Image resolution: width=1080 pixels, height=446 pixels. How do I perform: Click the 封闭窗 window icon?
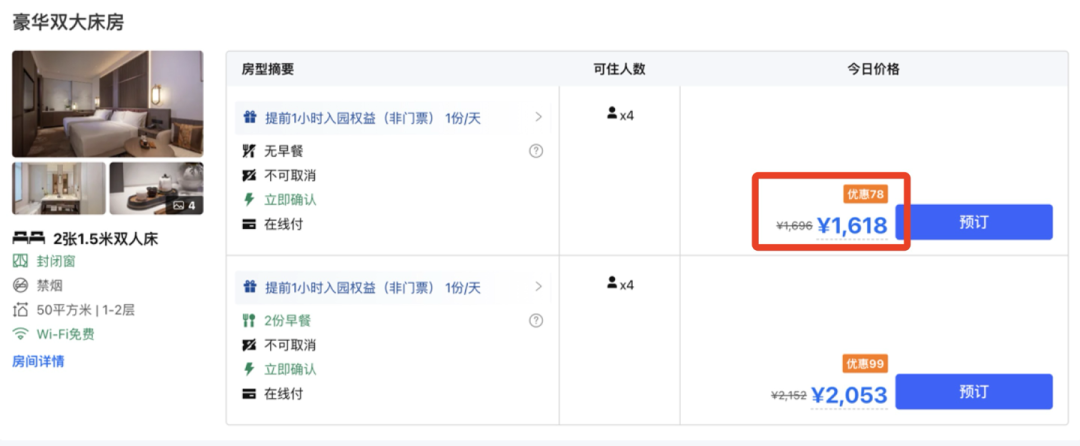click(20, 261)
